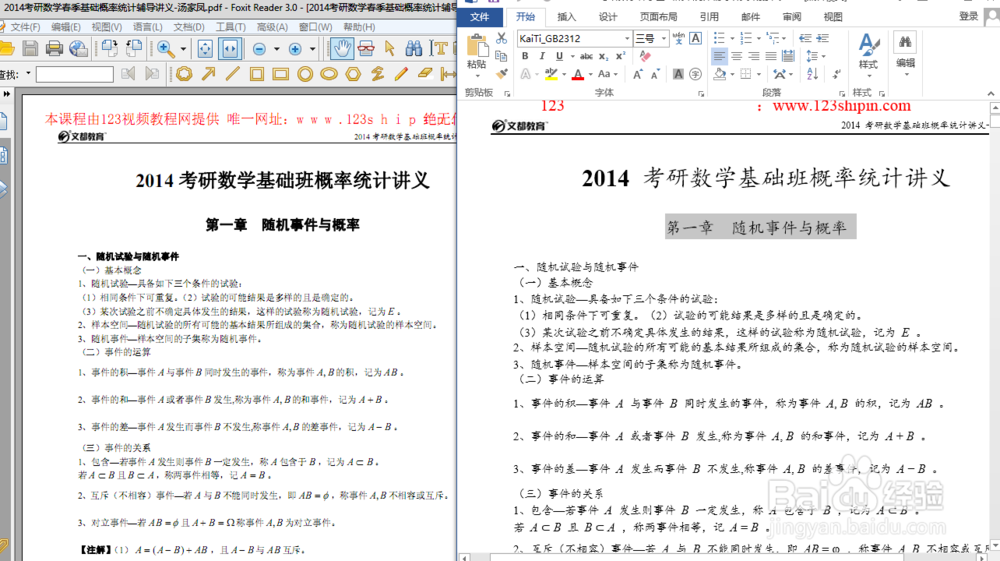
Task: Choose the square annotation tool
Action: [257, 75]
